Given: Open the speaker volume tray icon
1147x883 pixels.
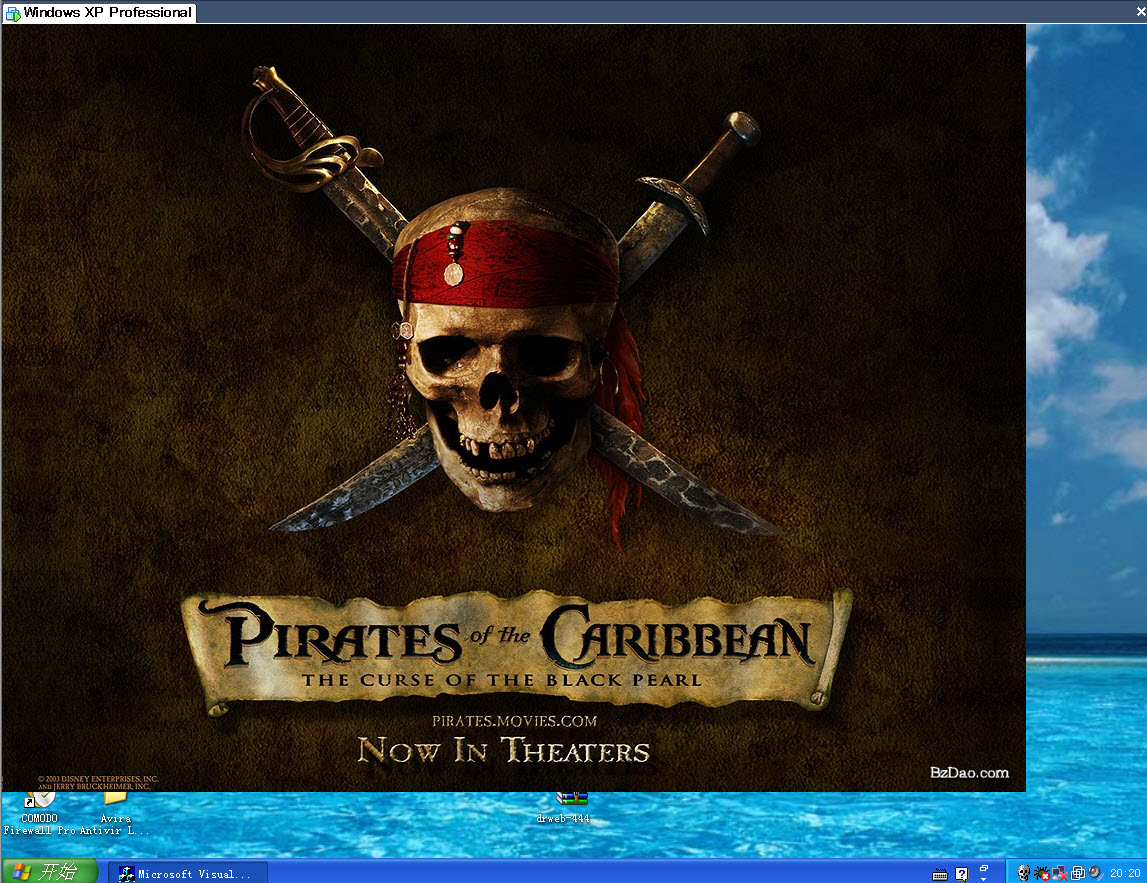Looking at the screenshot, I should pyautogui.click(x=1095, y=873).
